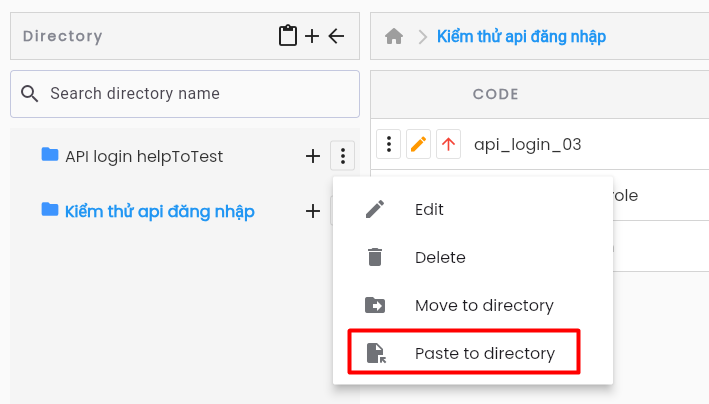This screenshot has height=404, width=709.
Task: Click the search magnifier icon
Action: (x=29, y=94)
